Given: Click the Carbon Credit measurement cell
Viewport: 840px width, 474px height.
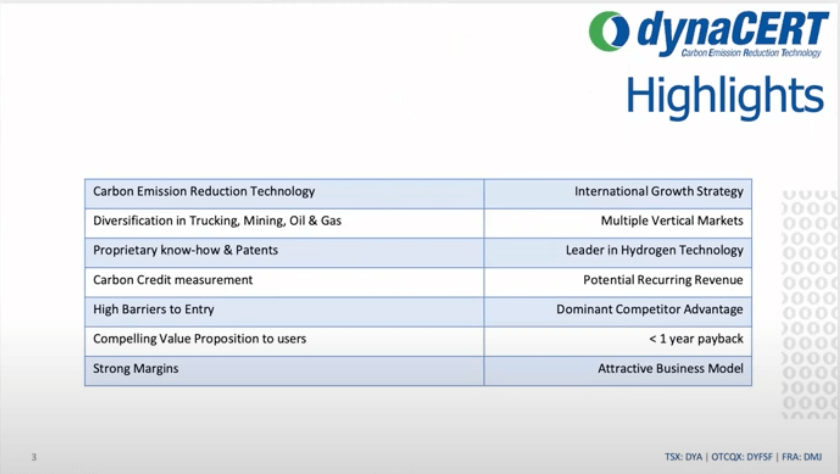Looking at the screenshot, I should [x=173, y=280].
